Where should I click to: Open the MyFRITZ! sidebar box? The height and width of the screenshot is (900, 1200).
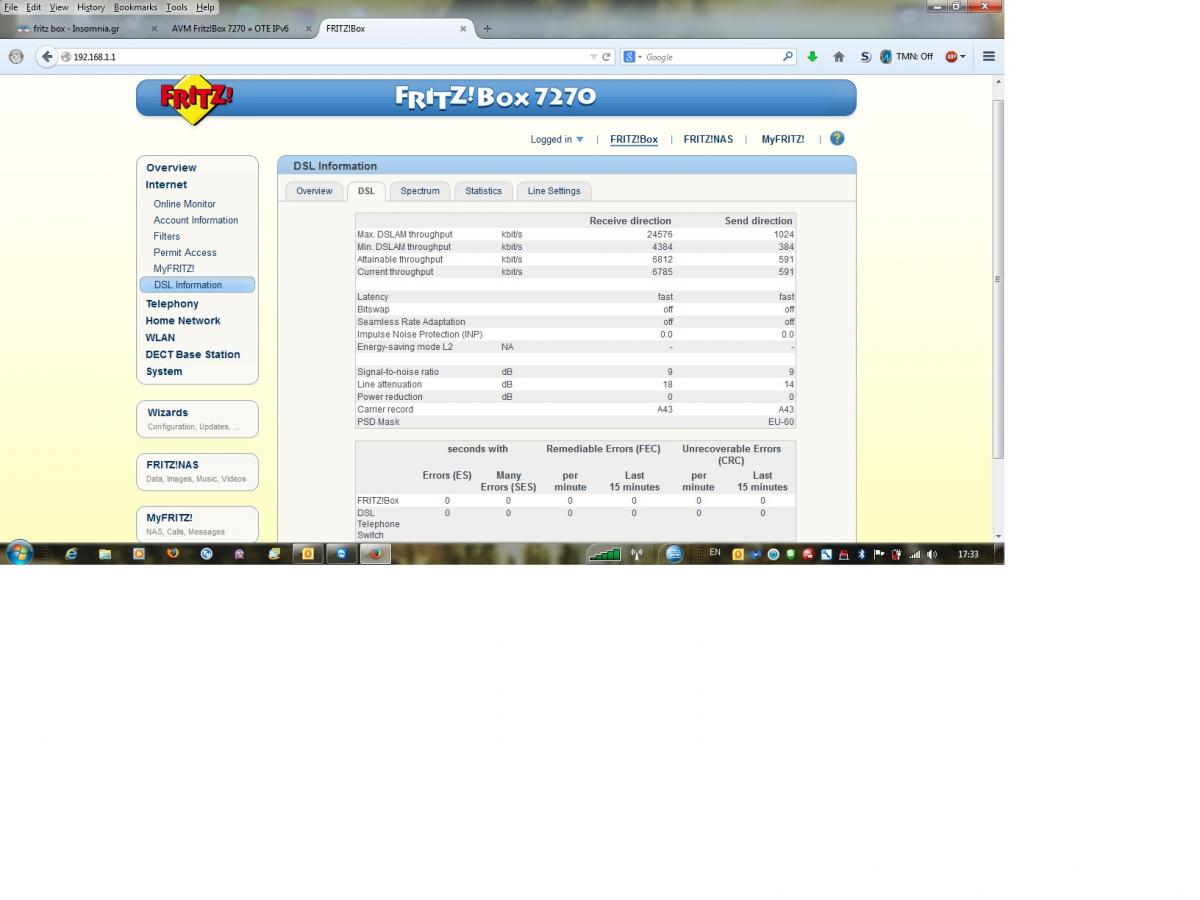click(197, 524)
